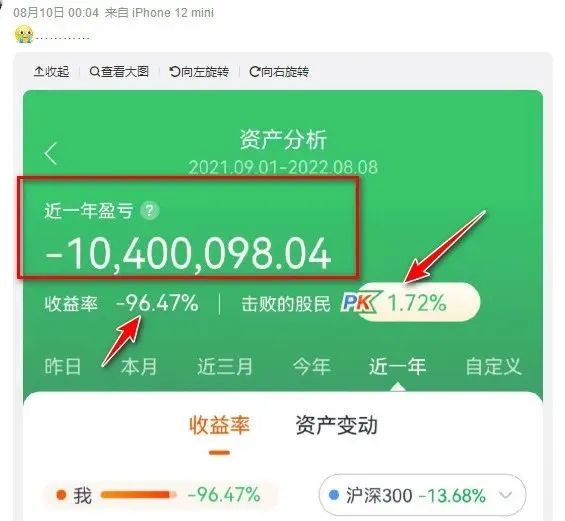The height and width of the screenshot is (521, 565).
Task: Select the 昨日 period tab
Action: click(x=63, y=367)
